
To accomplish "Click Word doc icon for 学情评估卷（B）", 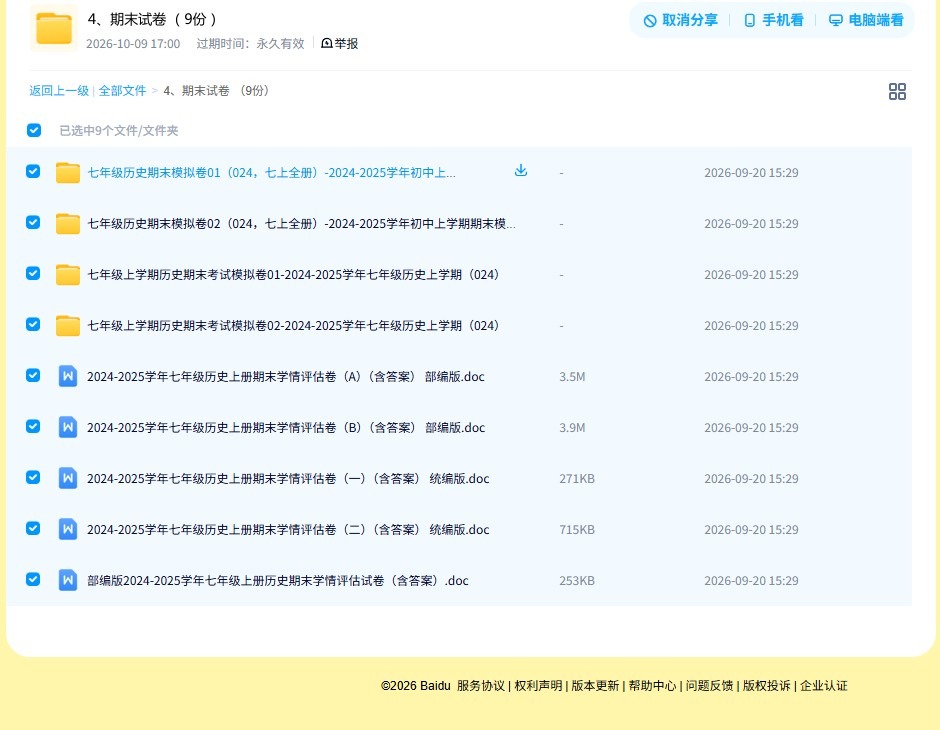I will coord(68,427).
